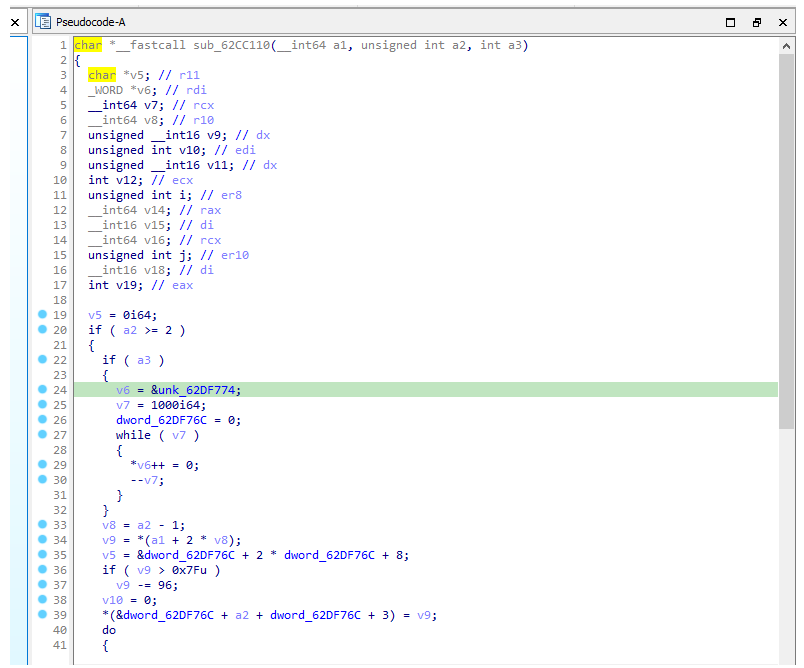
Task: Toggle breakpoint dot on line 37
Action: click(x=43, y=584)
